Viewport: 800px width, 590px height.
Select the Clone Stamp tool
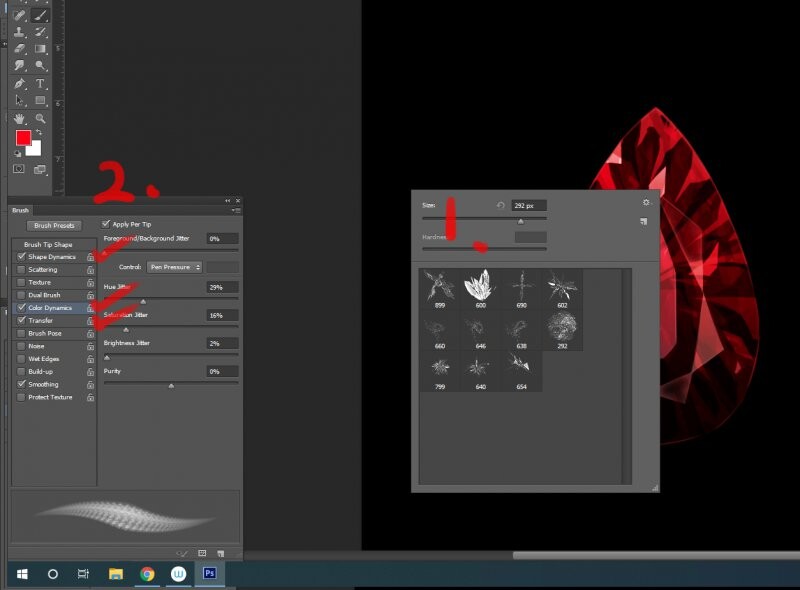20,32
